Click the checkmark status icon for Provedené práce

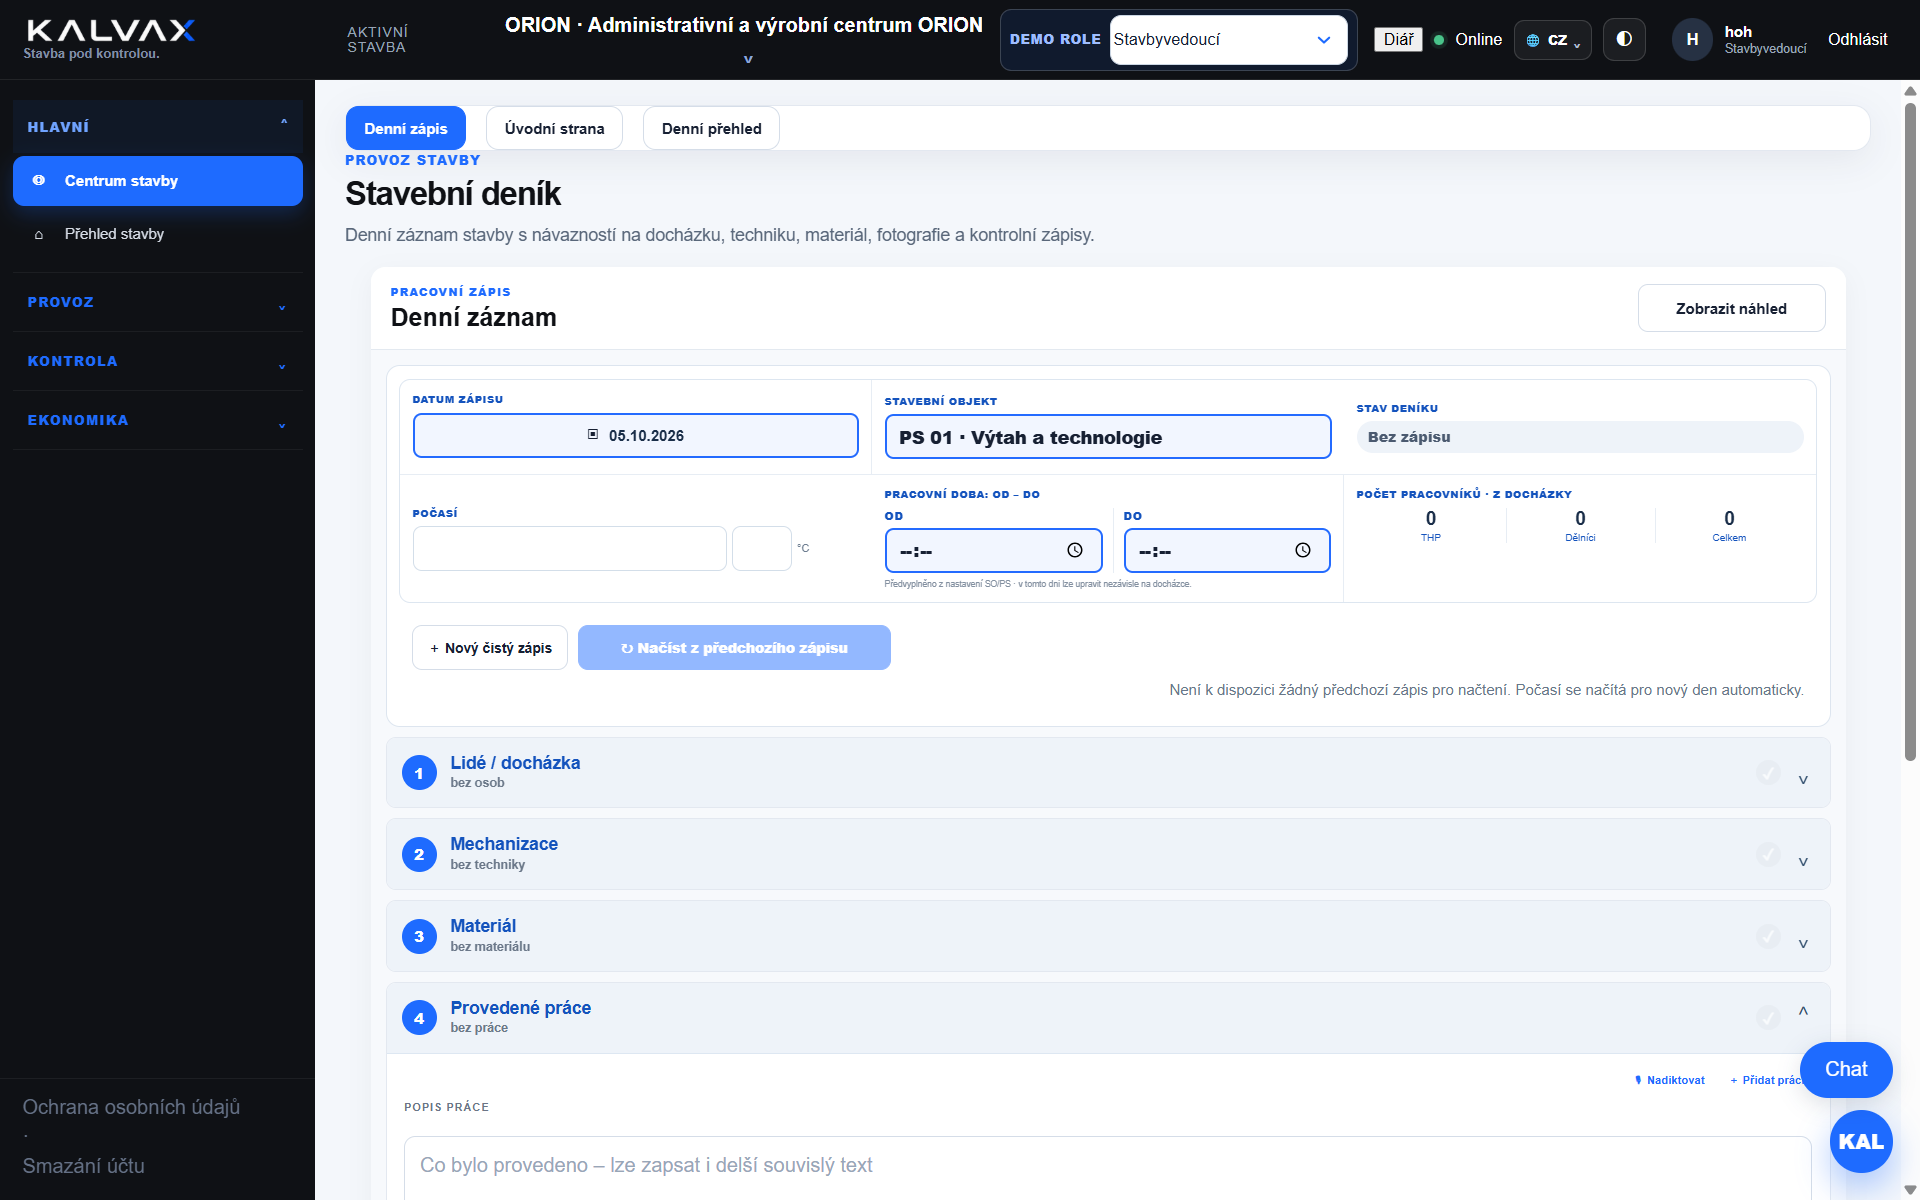click(1768, 1017)
